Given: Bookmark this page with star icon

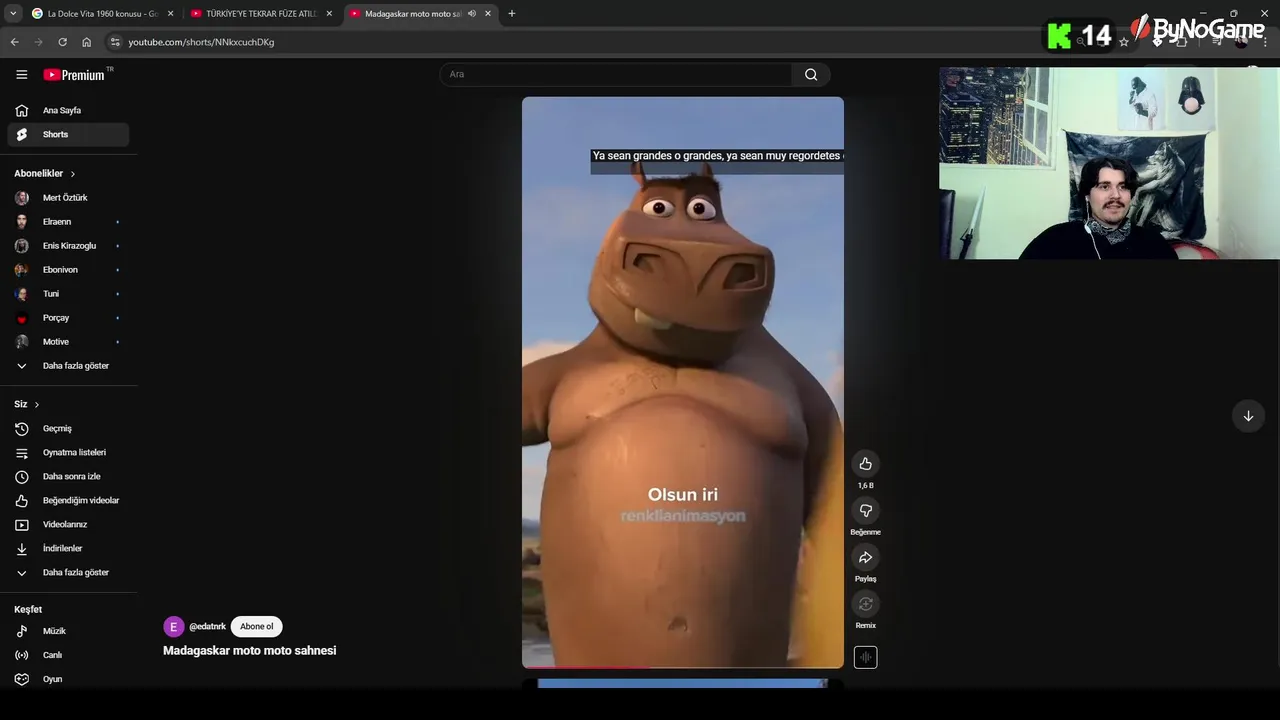Looking at the screenshot, I should (1124, 42).
